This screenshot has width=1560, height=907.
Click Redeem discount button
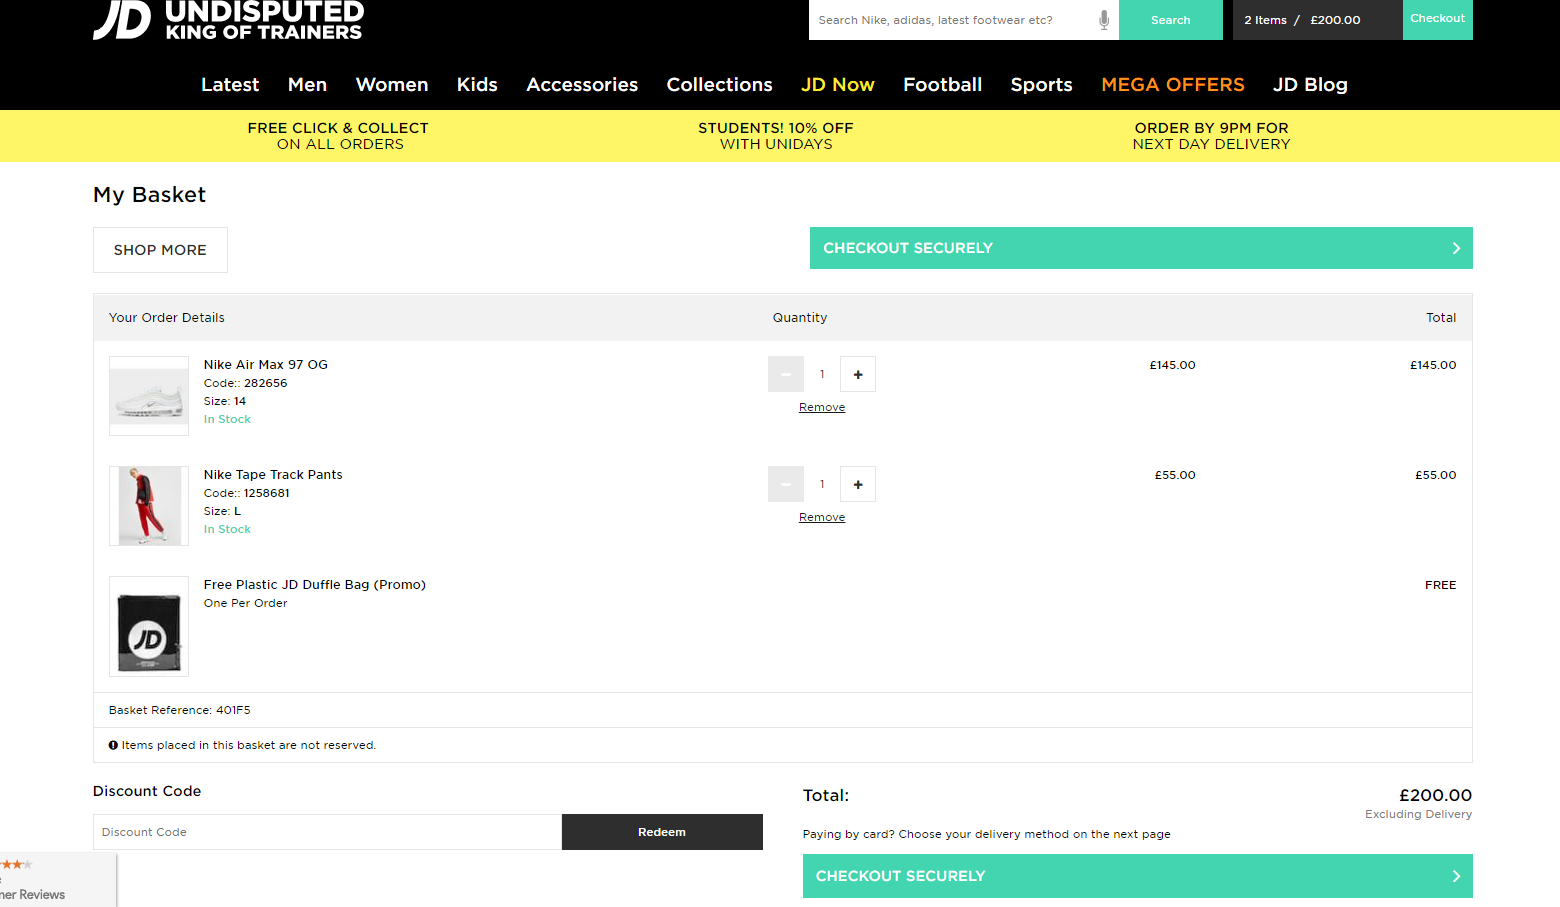click(662, 832)
